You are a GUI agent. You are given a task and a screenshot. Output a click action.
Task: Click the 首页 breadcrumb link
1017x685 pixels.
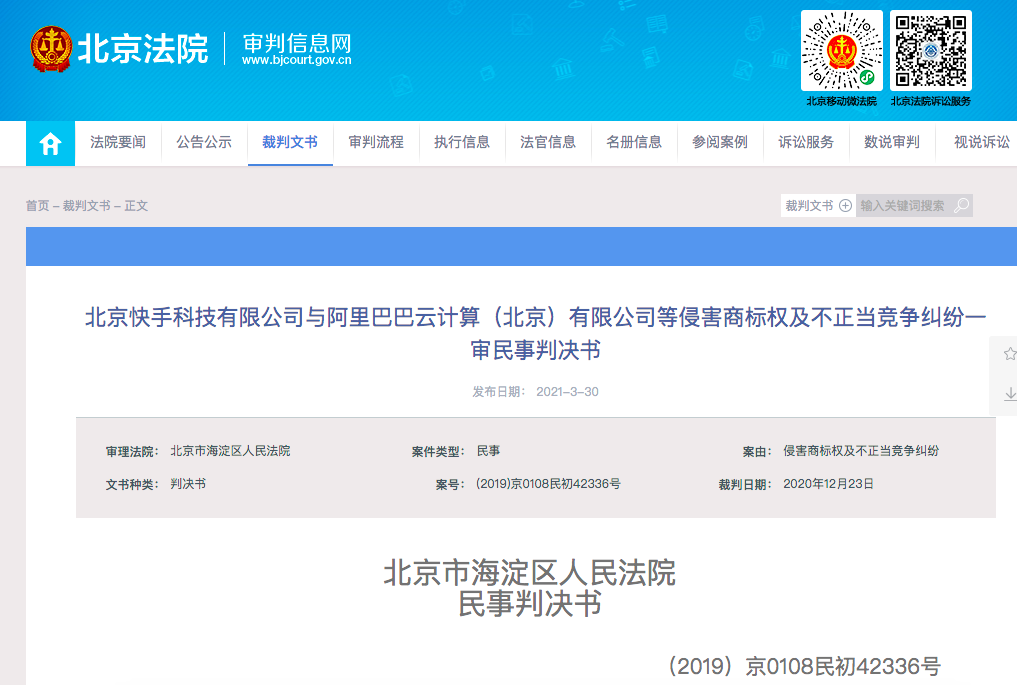pyautogui.click(x=38, y=206)
